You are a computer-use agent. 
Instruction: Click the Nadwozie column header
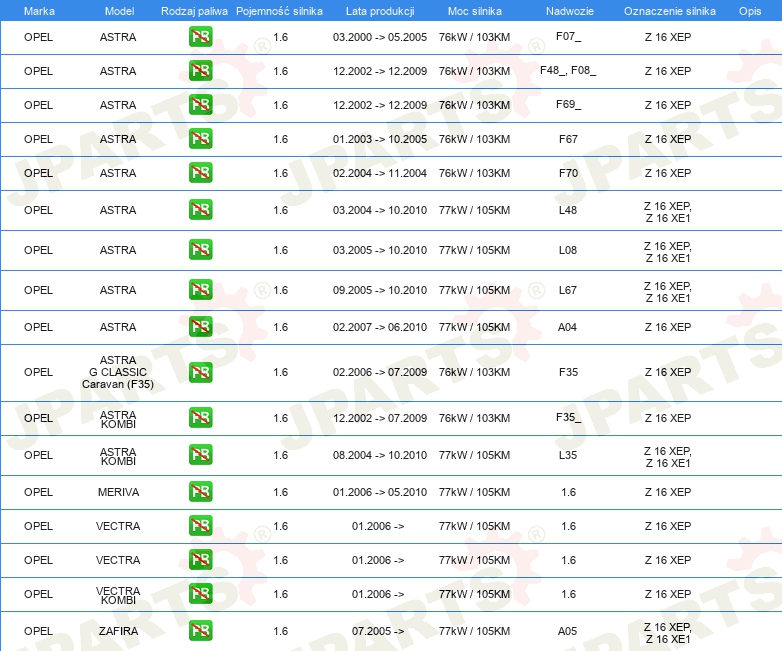(x=568, y=10)
